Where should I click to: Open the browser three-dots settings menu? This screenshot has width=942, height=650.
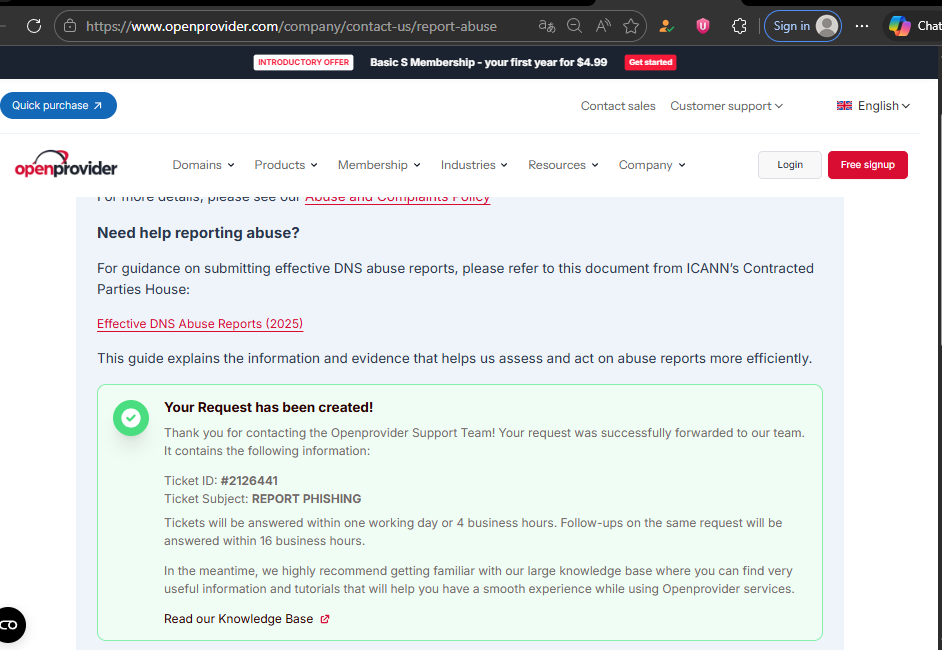click(x=861, y=26)
